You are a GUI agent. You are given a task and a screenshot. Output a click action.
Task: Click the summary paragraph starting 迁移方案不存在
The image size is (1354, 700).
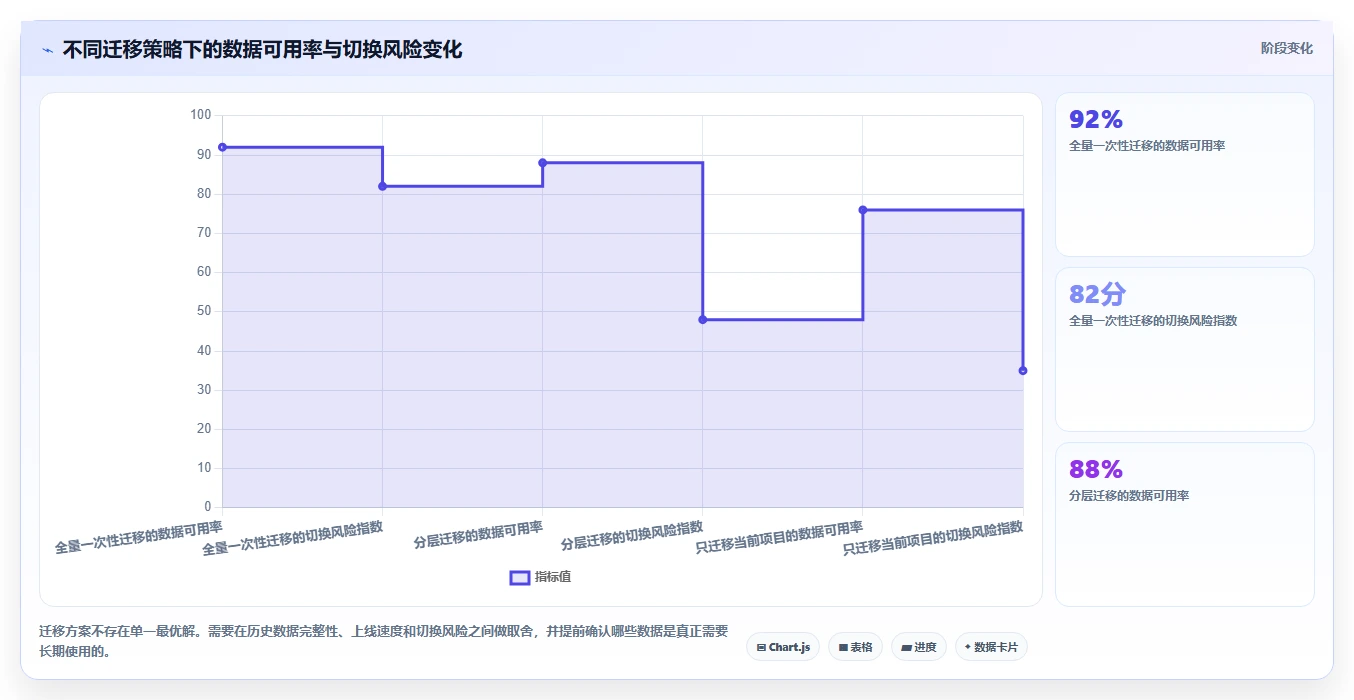pyautogui.click(x=384, y=641)
